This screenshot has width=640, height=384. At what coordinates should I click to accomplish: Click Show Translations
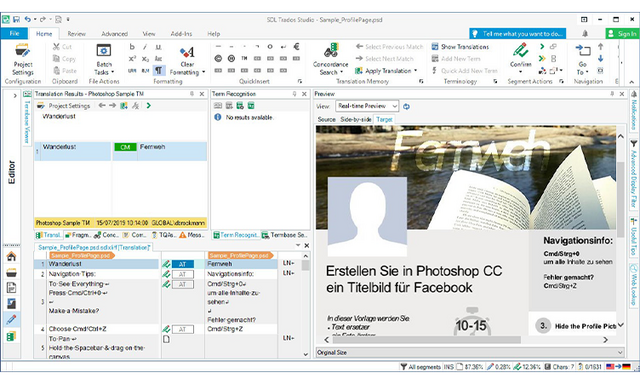tap(460, 47)
